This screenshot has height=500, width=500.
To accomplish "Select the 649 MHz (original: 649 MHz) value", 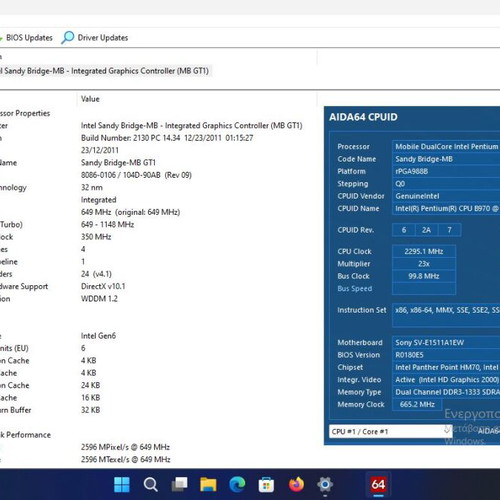I will pyautogui.click(x=130, y=212).
